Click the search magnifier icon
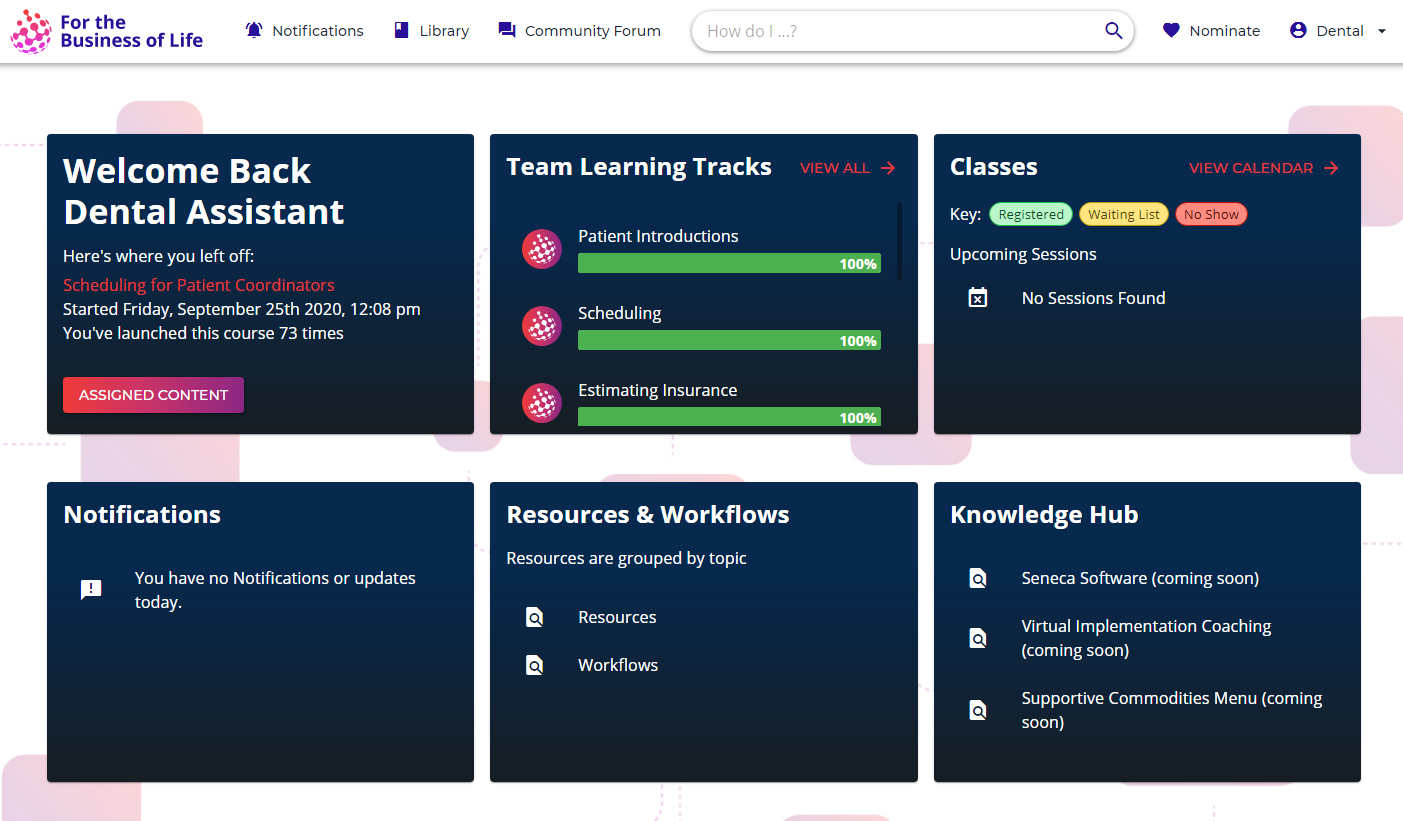This screenshot has width=1403, height=821. tap(1114, 30)
